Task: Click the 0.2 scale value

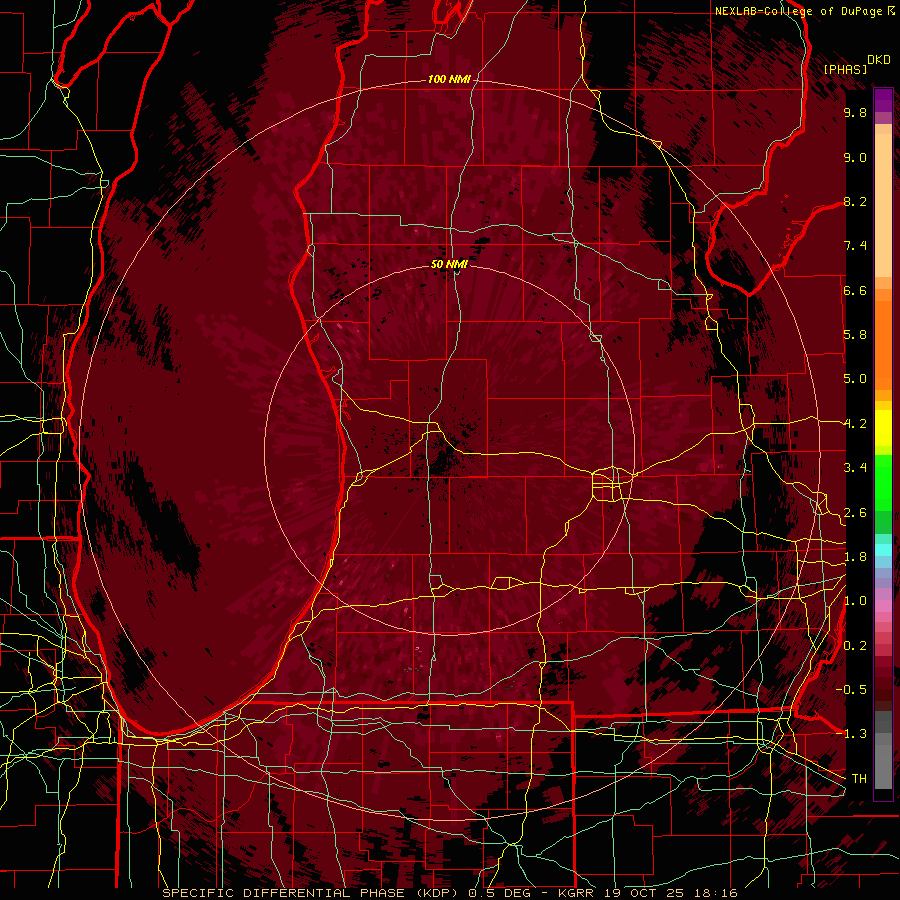Action: click(855, 646)
